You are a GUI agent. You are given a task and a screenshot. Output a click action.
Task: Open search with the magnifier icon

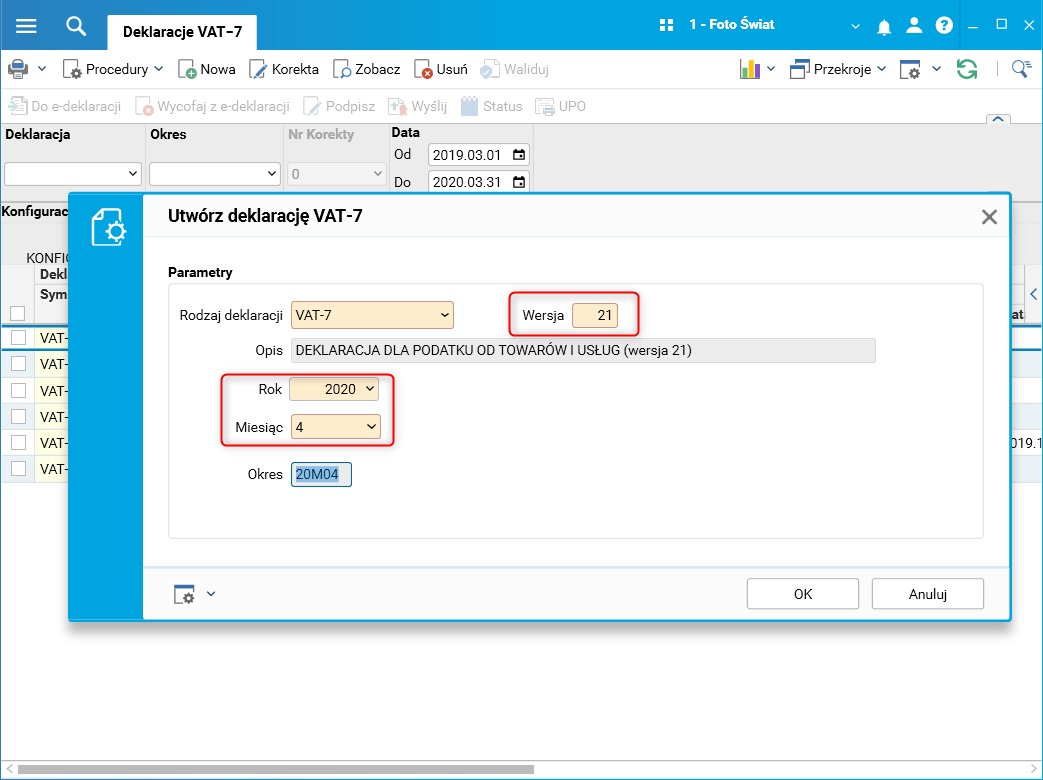pyautogui.click(x=76, y=26)
